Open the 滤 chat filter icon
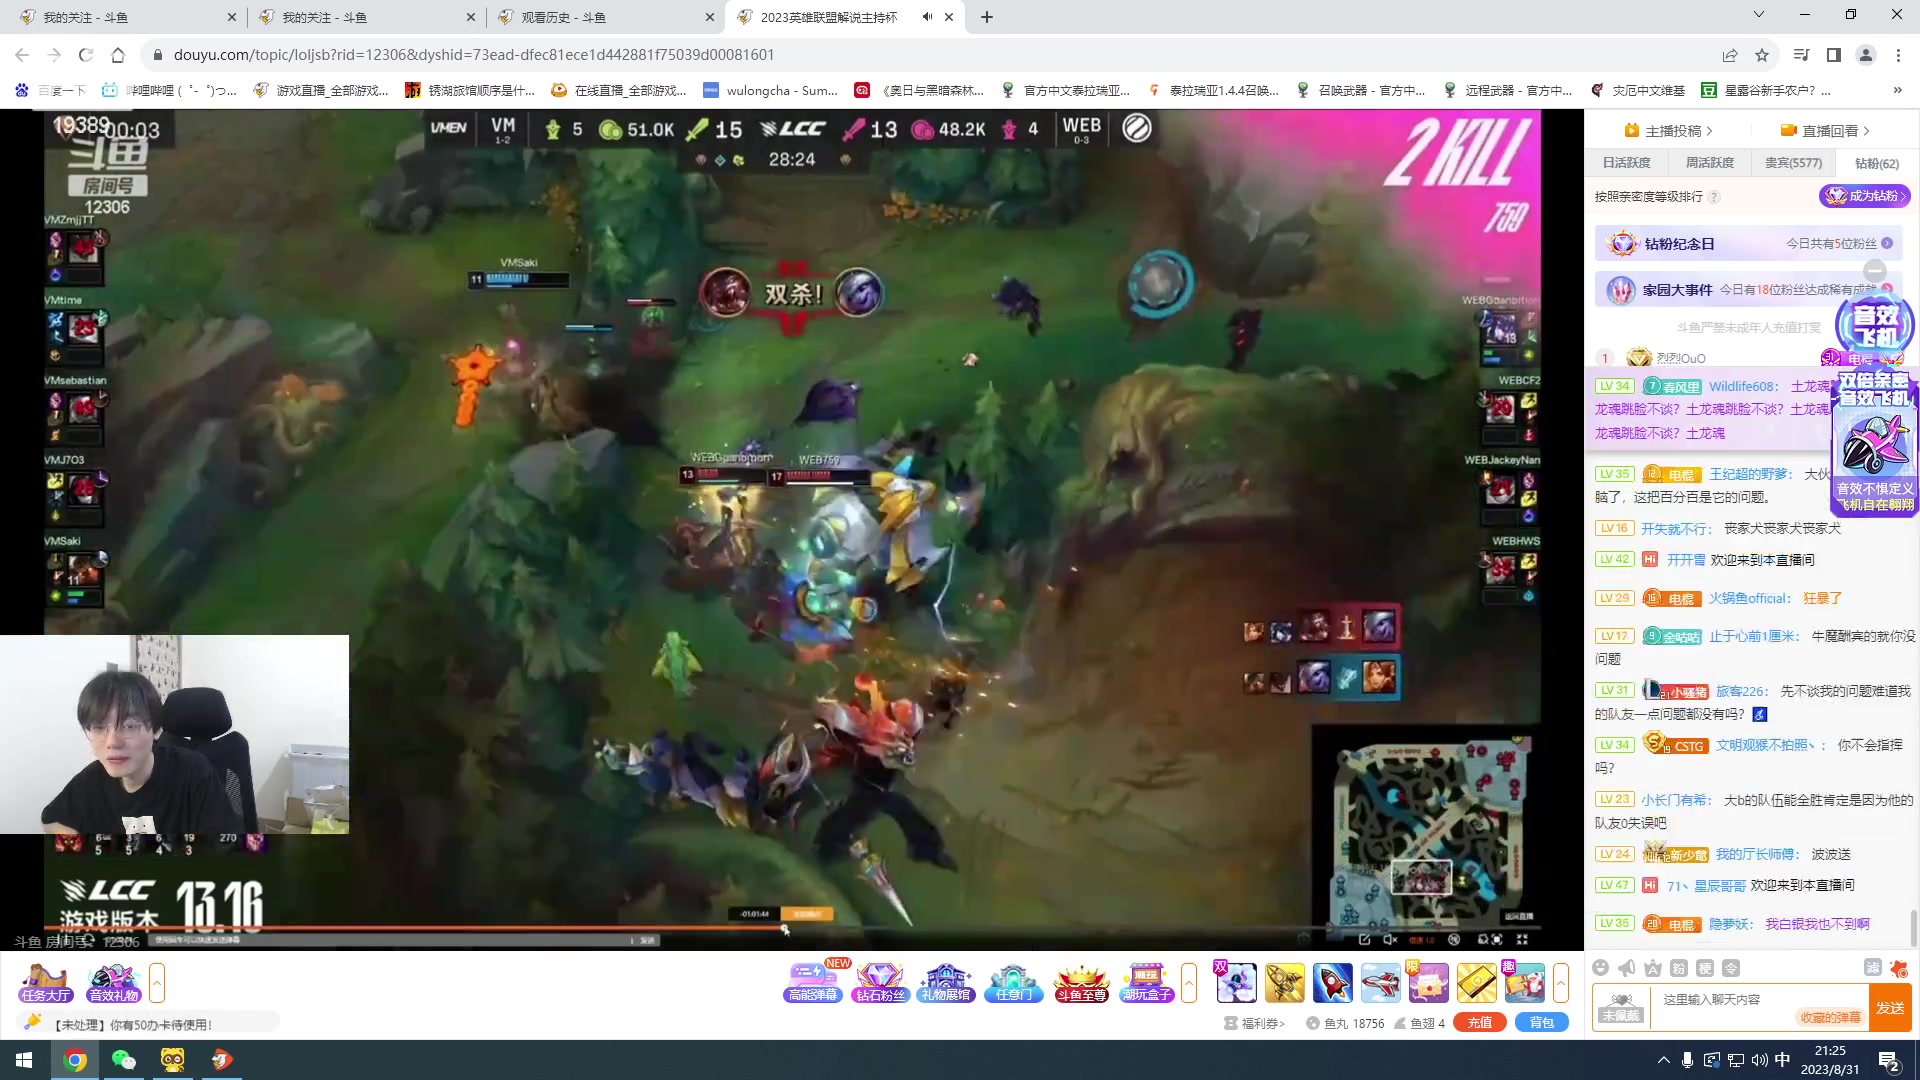Screen dimensions: 1920x1080 (1872, 967)
